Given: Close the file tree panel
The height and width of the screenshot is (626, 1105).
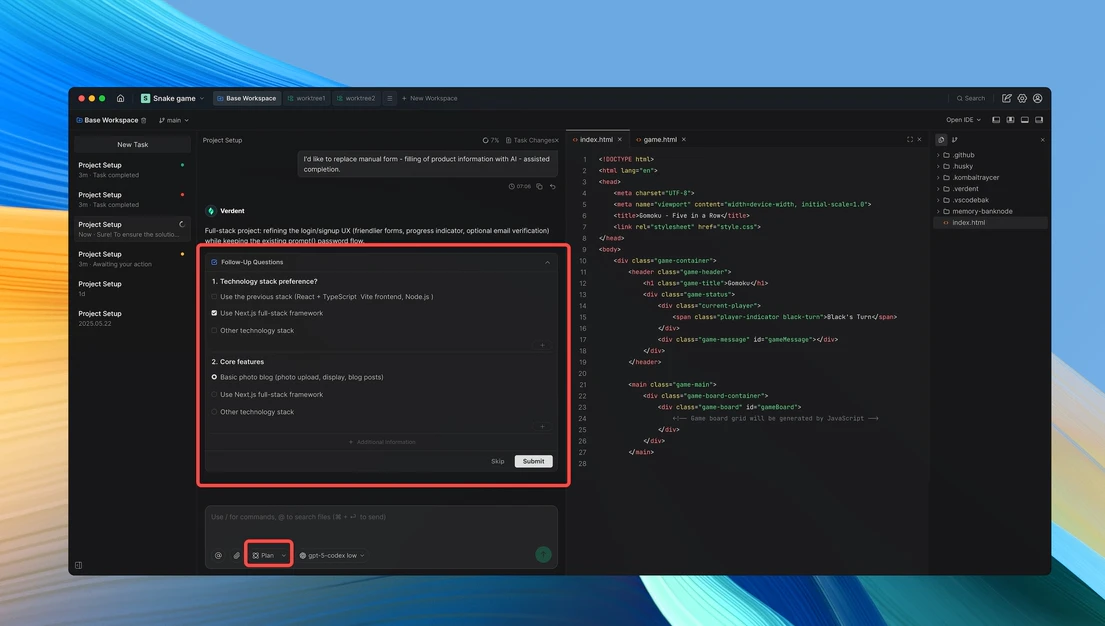Looking at the screenshot, I should 1042,140.
